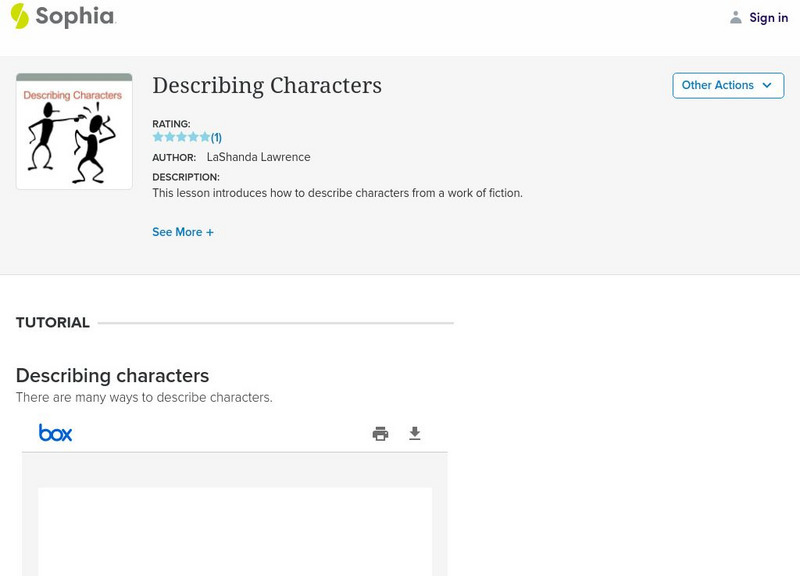Click the Box logo in viewer
This screenshot has width=800, height=576.
click(x=55, y=433)
